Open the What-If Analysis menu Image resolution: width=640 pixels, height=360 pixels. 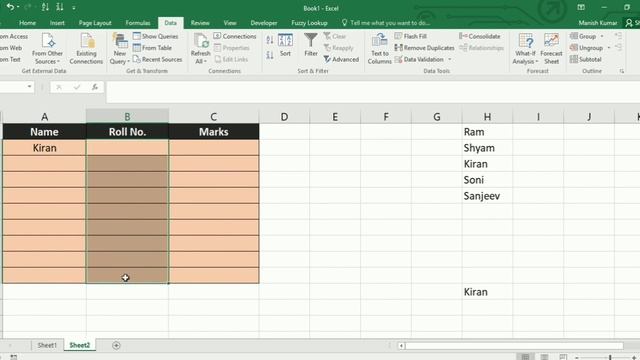tap(525, 49)
